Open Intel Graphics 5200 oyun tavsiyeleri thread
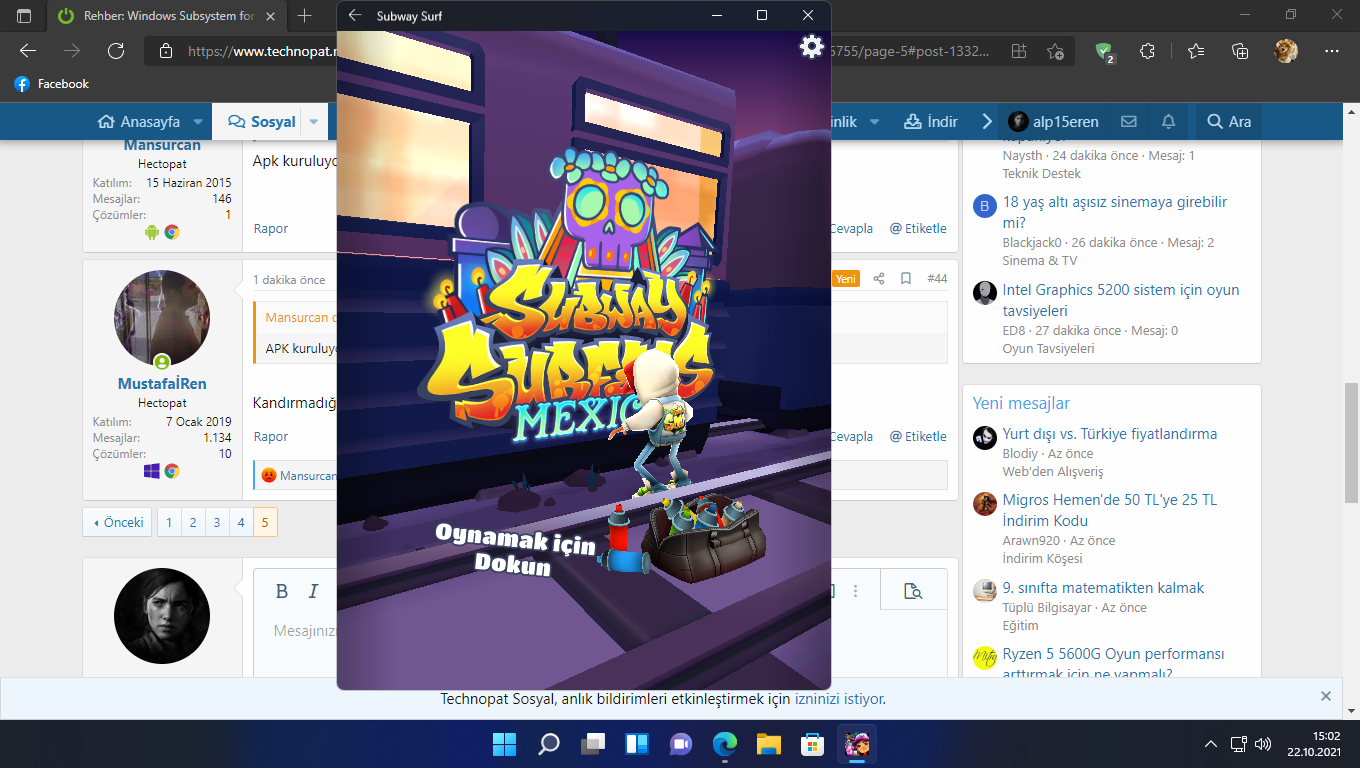The height and width of the screenshot is (768, 1360). pyautogui.click(x=1121, y=300)
